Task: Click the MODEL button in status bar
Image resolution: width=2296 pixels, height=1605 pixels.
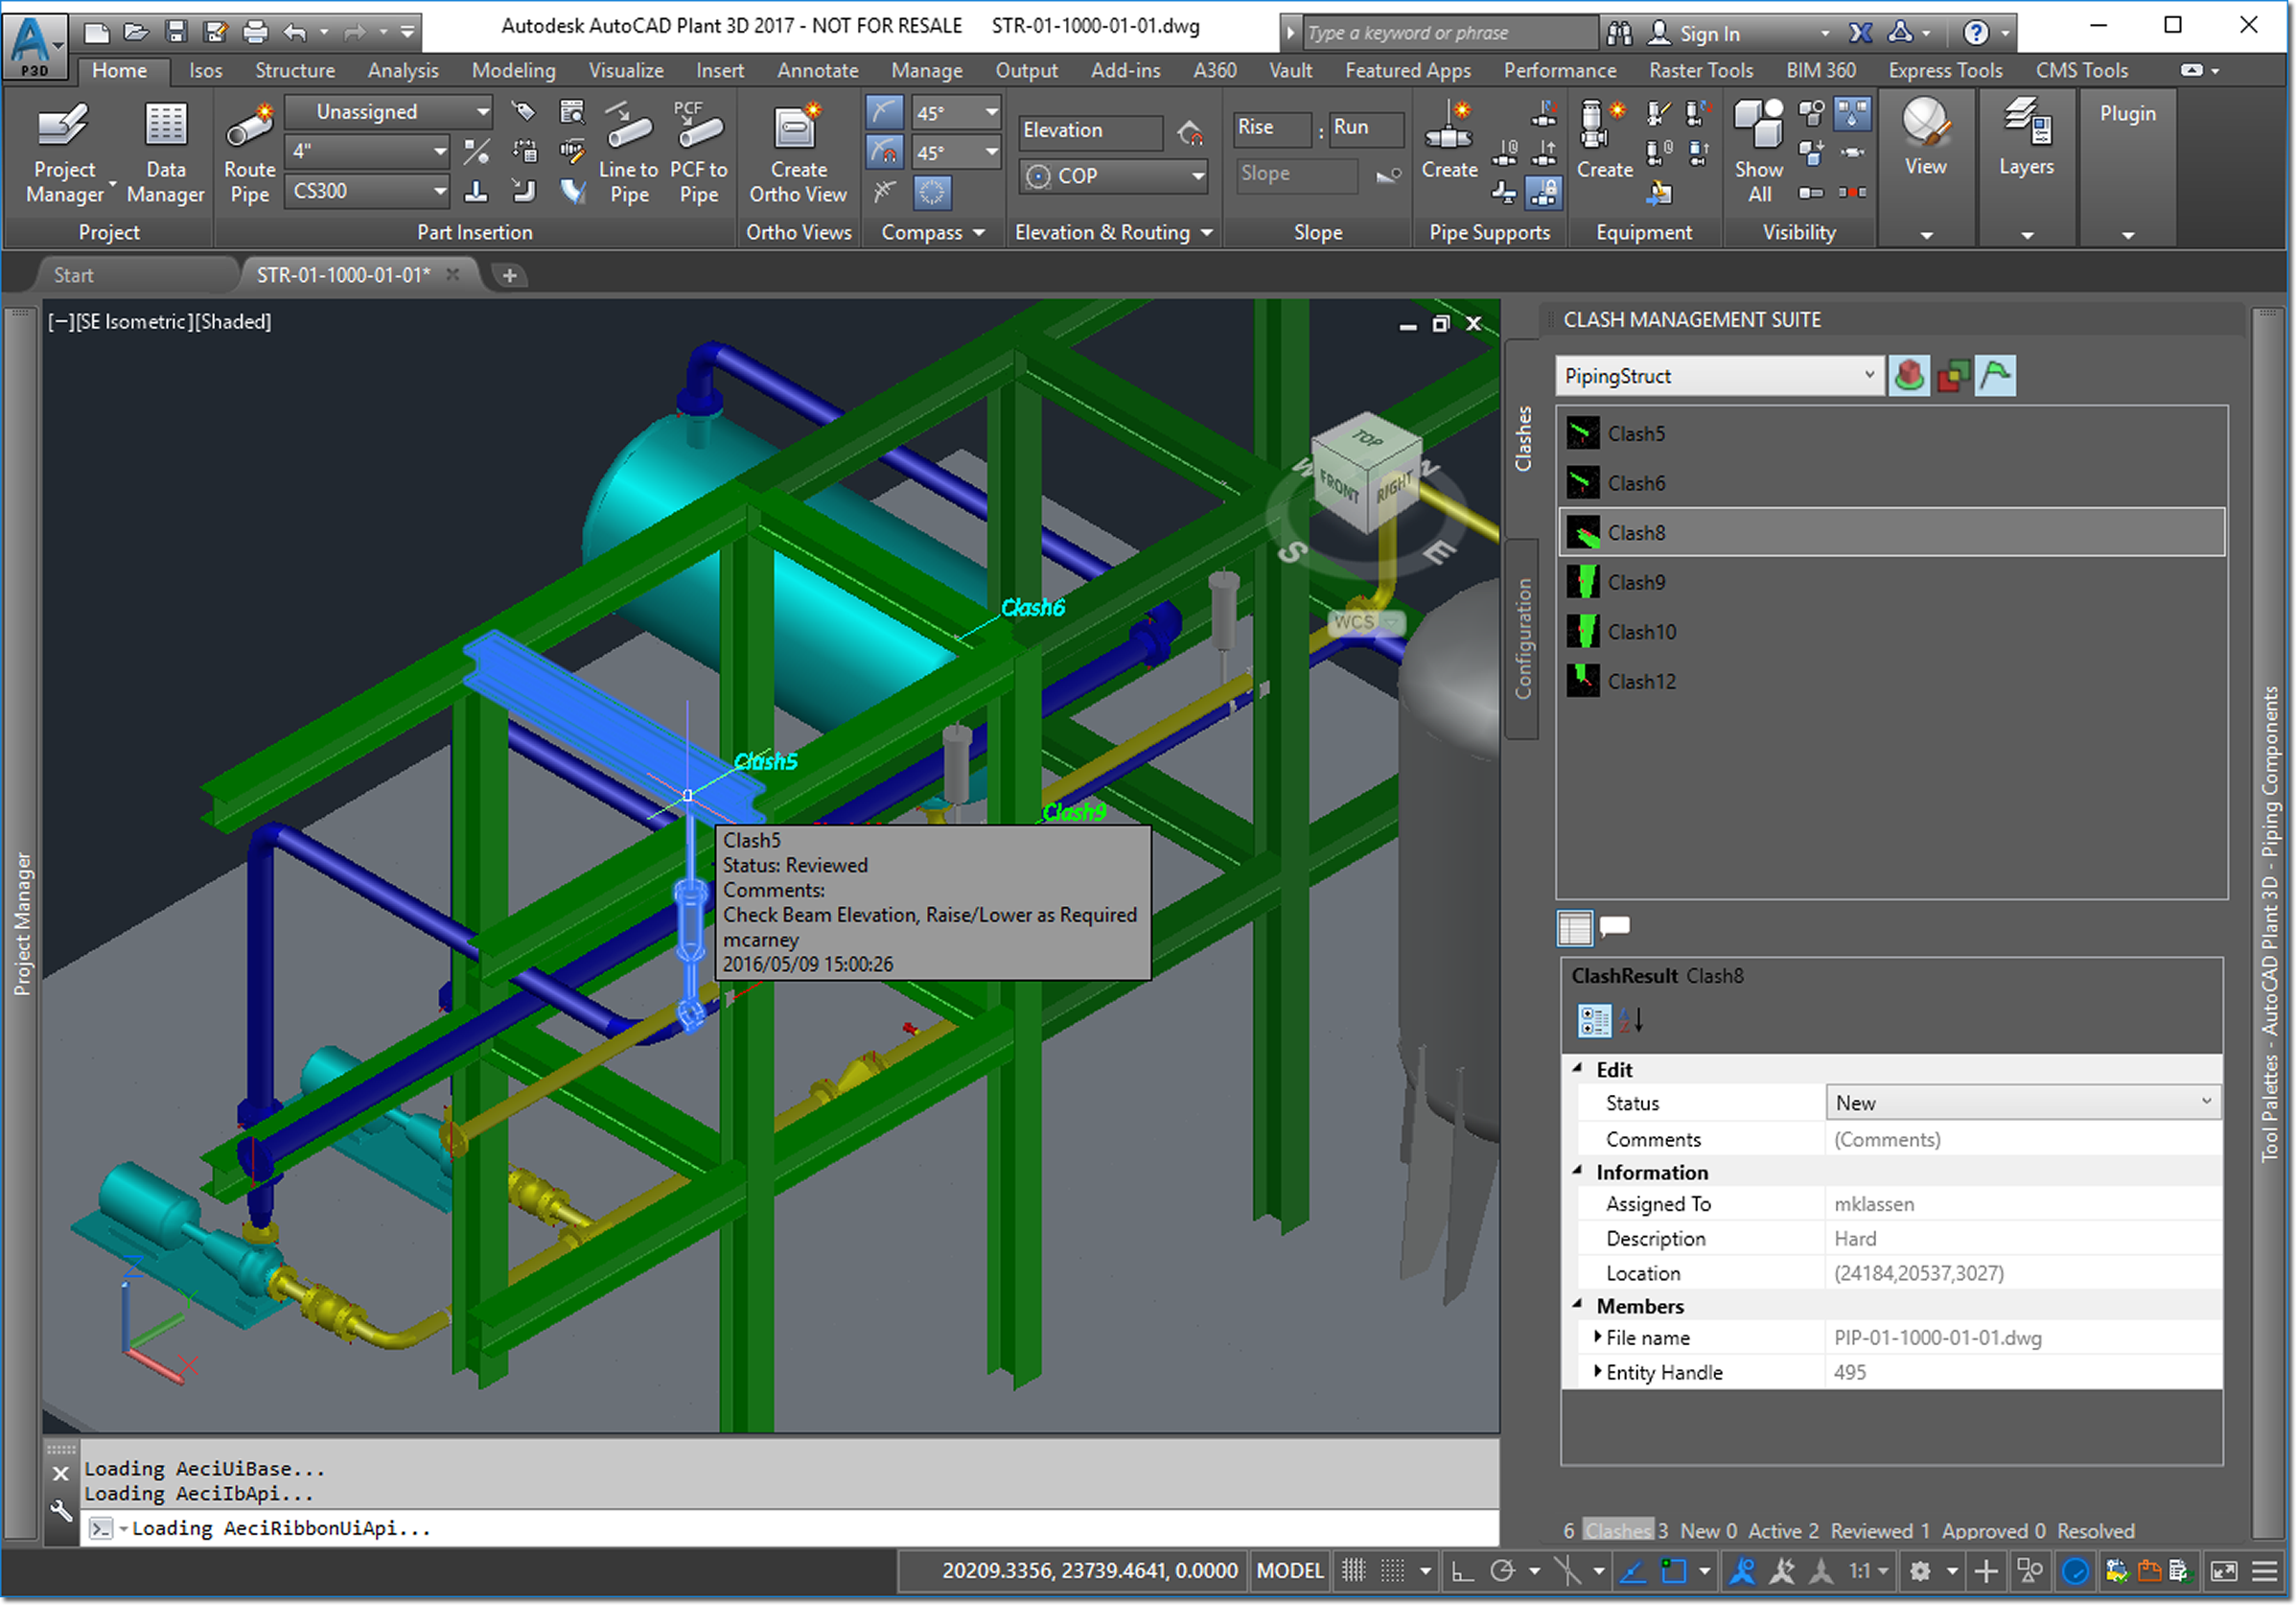Action: coord(1289,1571)
